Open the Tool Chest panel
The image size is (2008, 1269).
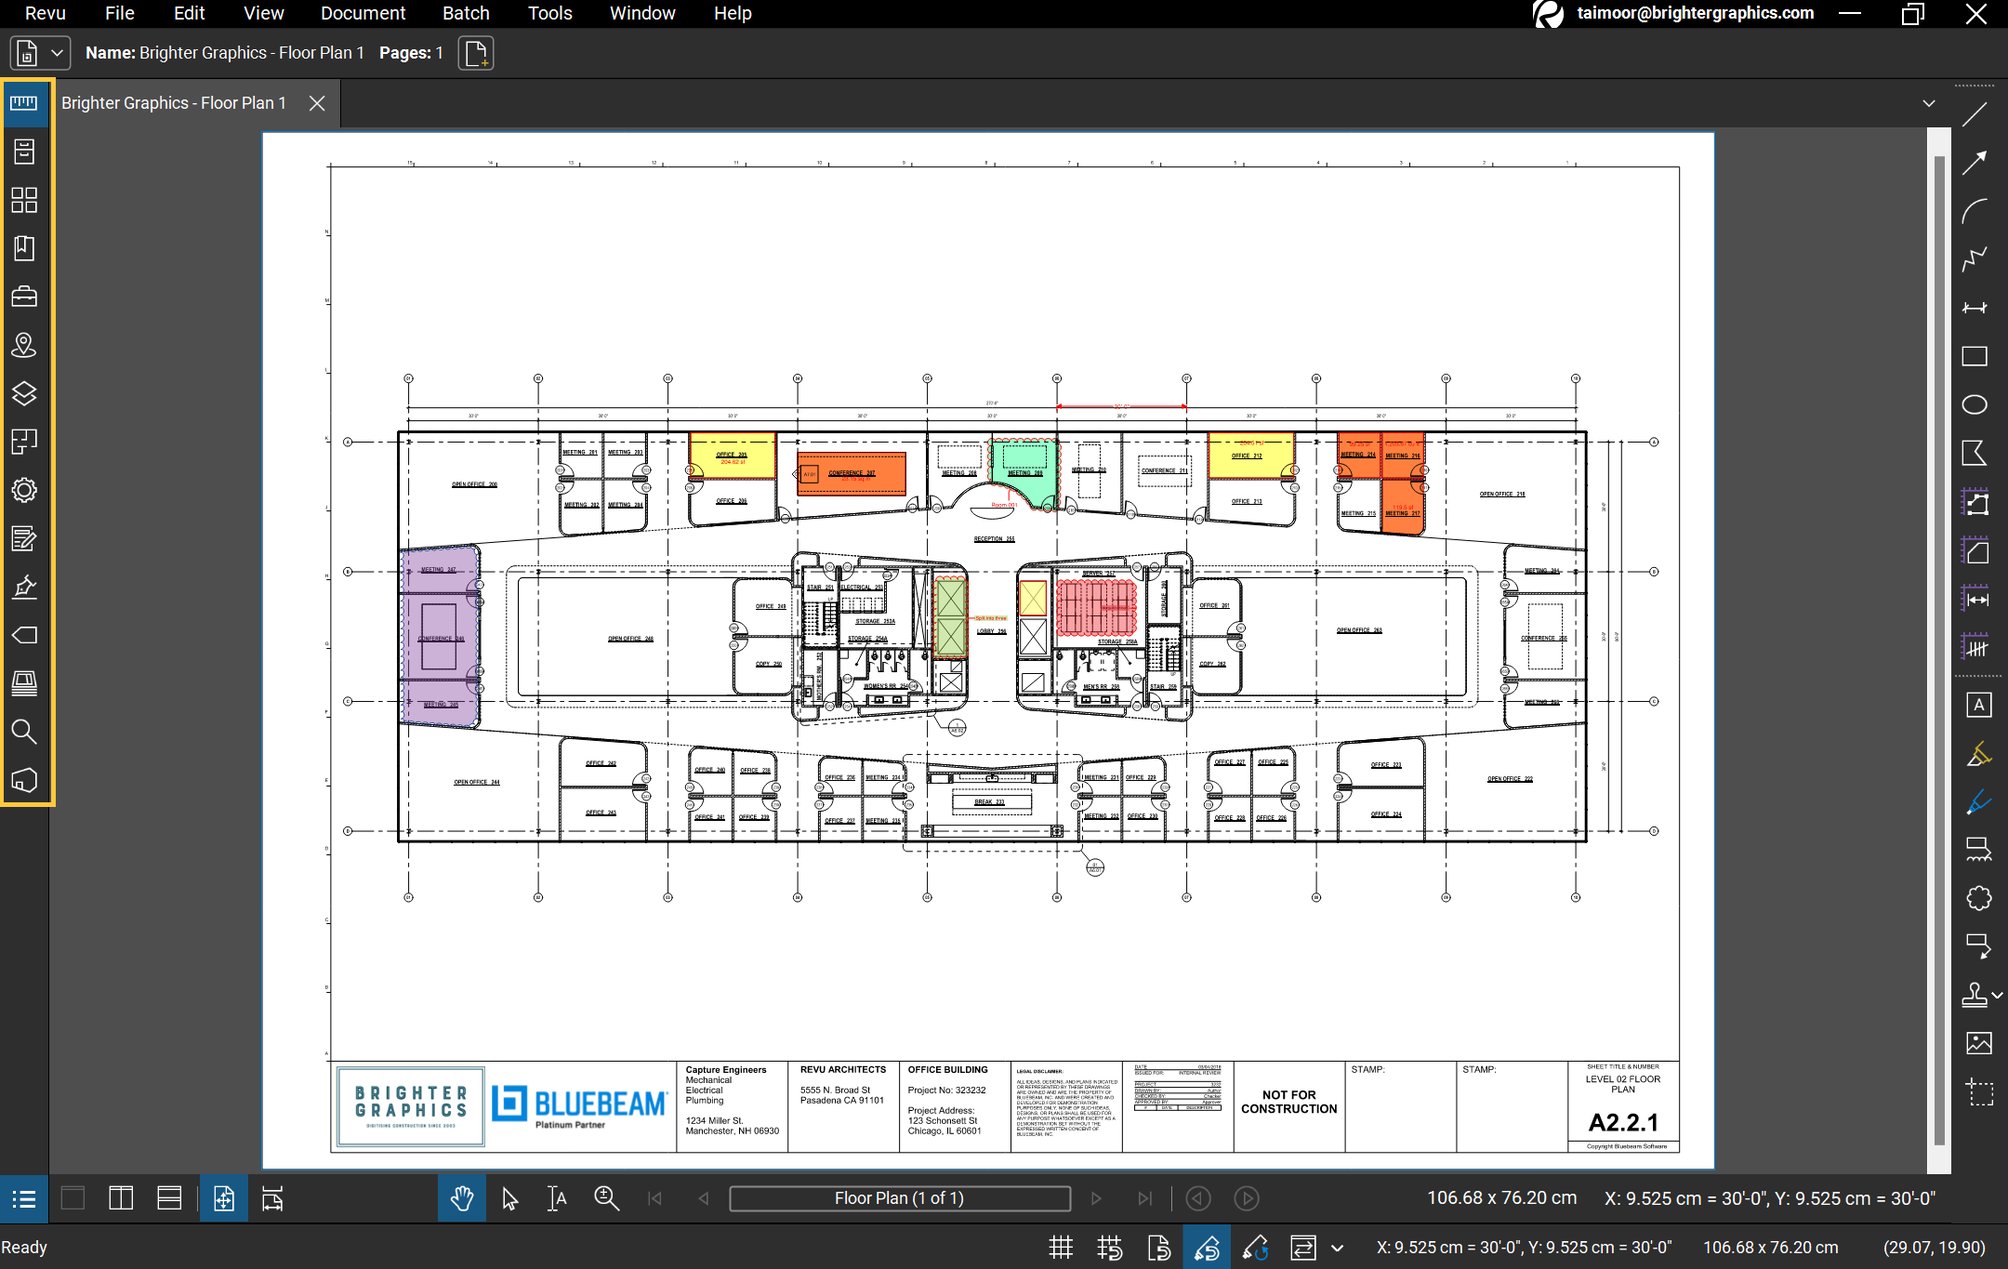pyautogui.click(x=24, y=296)
